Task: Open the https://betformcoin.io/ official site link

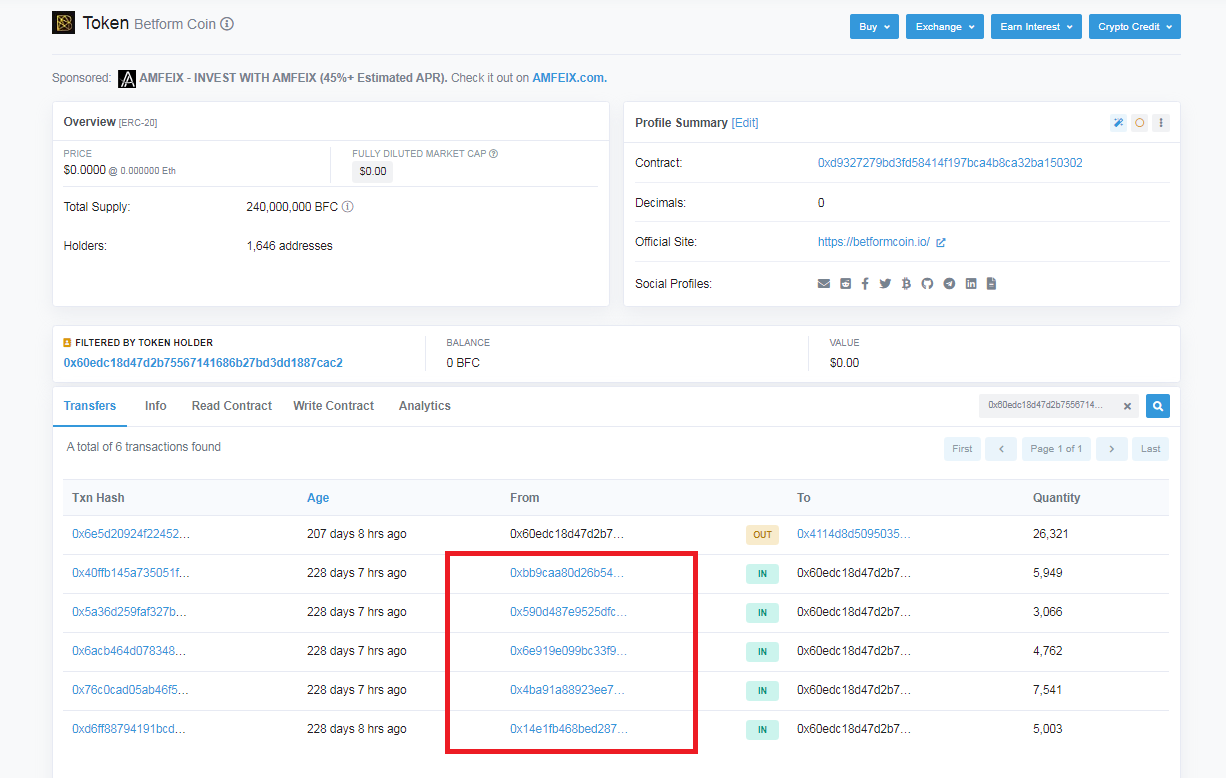Action: (x=874, y=242)
